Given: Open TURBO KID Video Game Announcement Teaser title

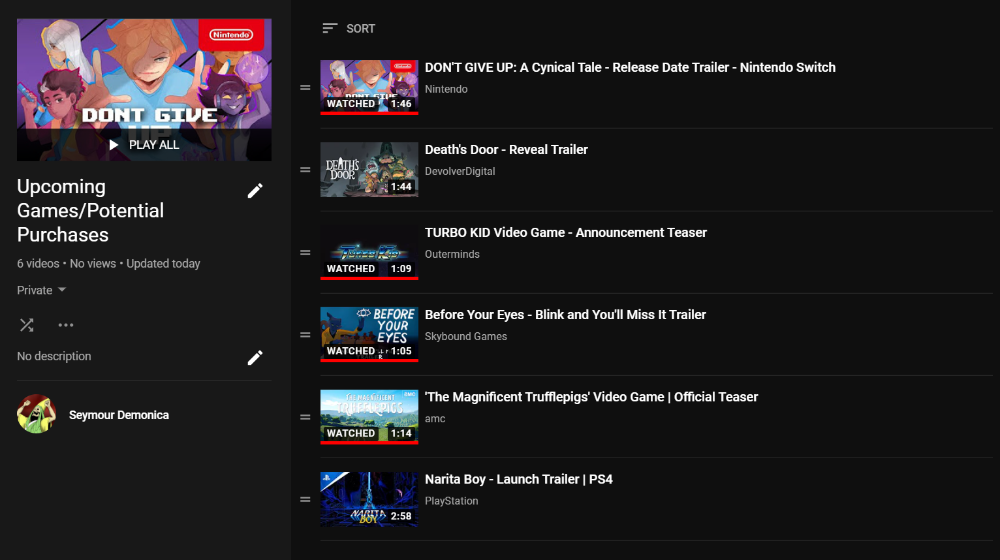Looking at the screenshot, I should tap(566, 233).
